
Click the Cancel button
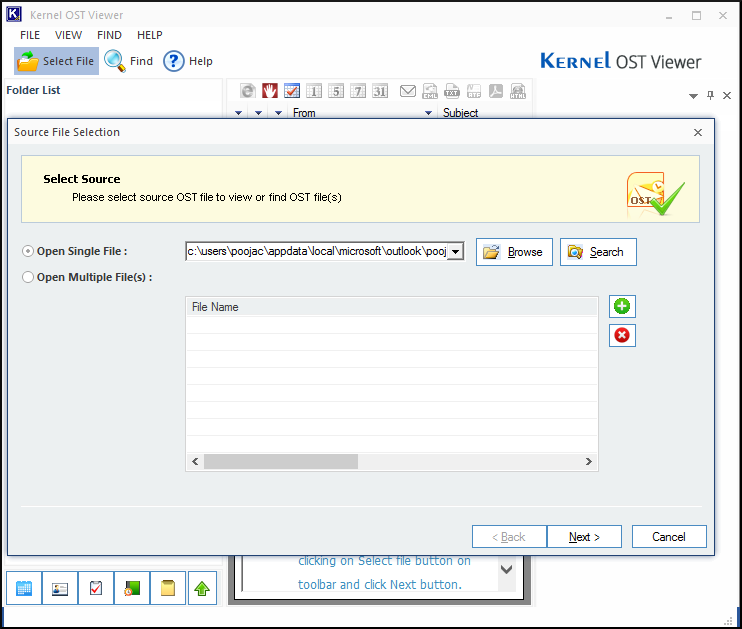pyautogui.click(x=669, y=537)
